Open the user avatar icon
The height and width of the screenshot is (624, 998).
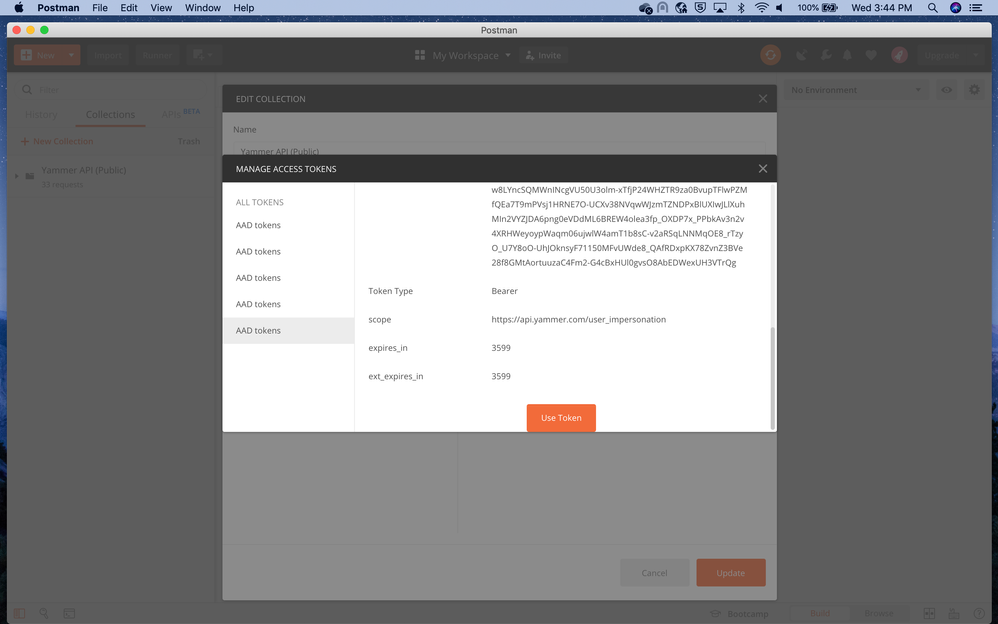899,55
